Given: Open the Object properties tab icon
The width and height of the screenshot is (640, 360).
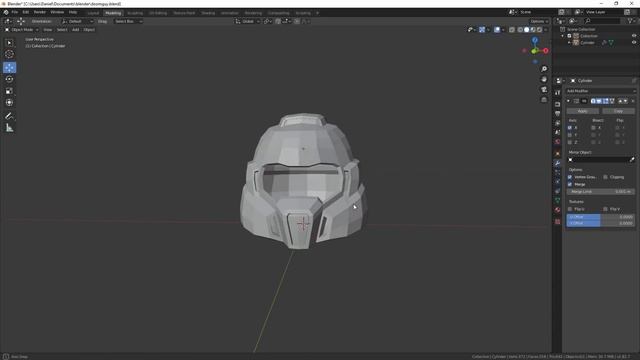Looking at the screenshot, I should click(558, 153).
